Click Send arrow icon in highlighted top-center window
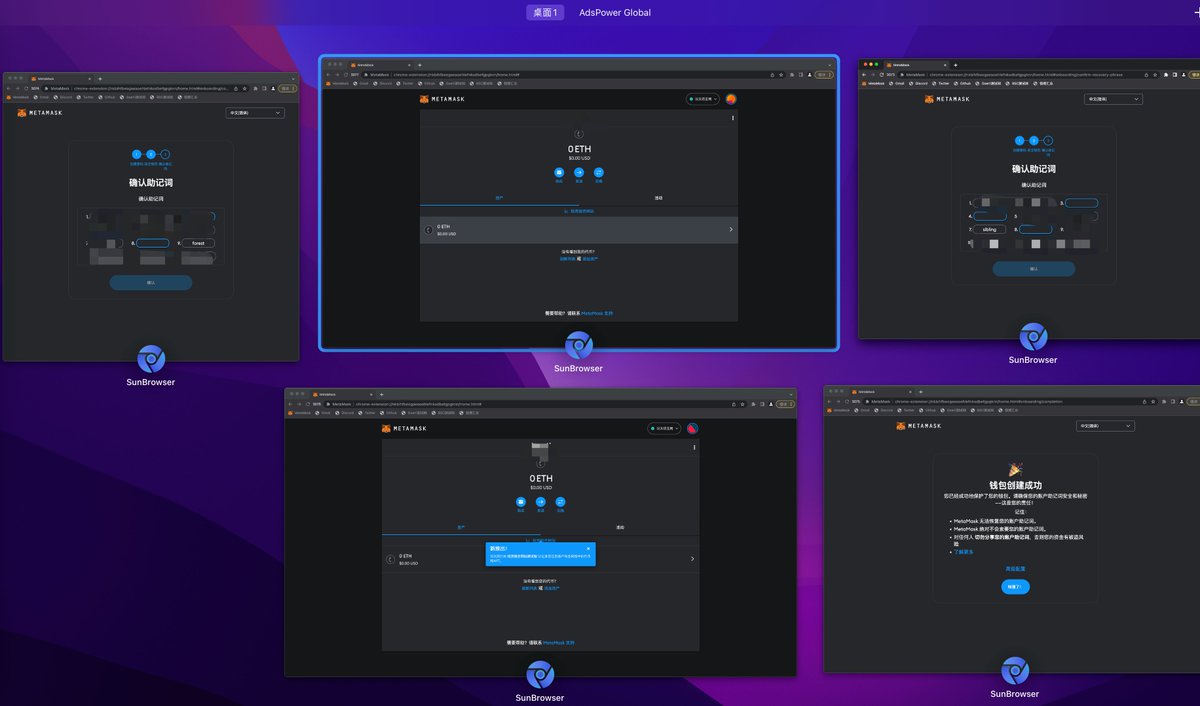Image resolution: width=1200 pixels, height=706 pixels. point(579,172)
